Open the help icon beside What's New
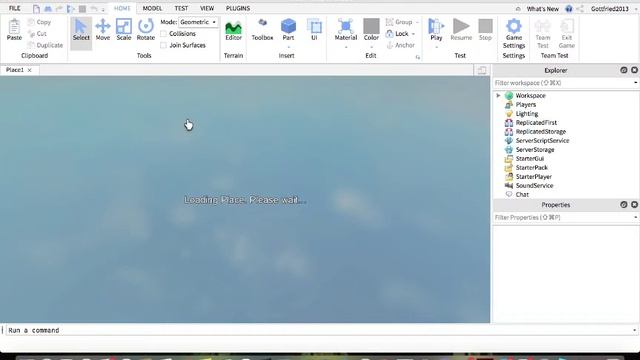Image resolution: width=640 pixels, height=360 pixels. pos(569,9)
